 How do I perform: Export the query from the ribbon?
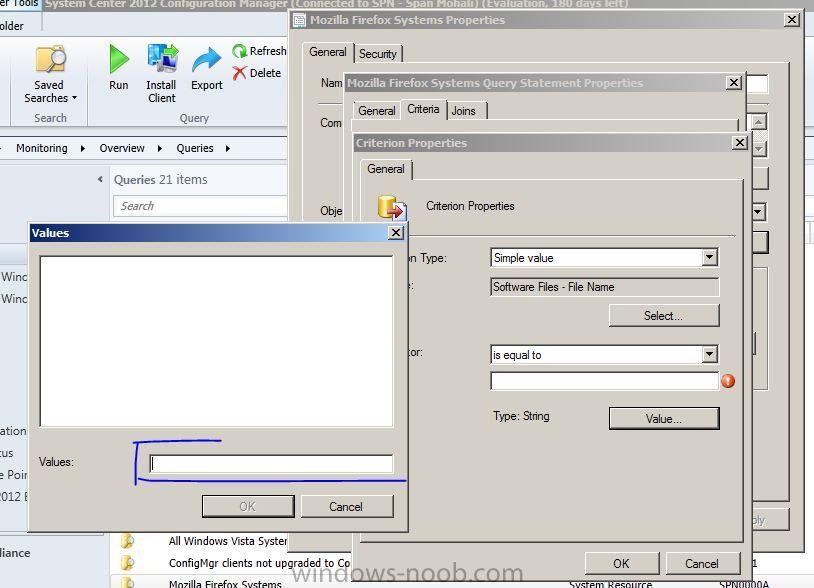click(207, 69)
